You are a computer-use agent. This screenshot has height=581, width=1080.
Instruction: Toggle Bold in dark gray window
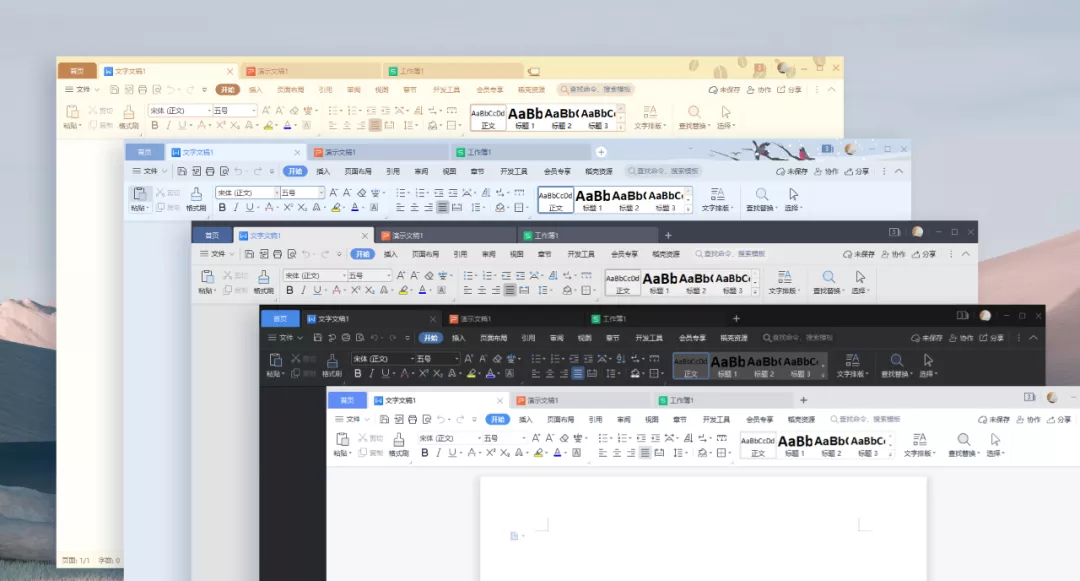point(290,290)
